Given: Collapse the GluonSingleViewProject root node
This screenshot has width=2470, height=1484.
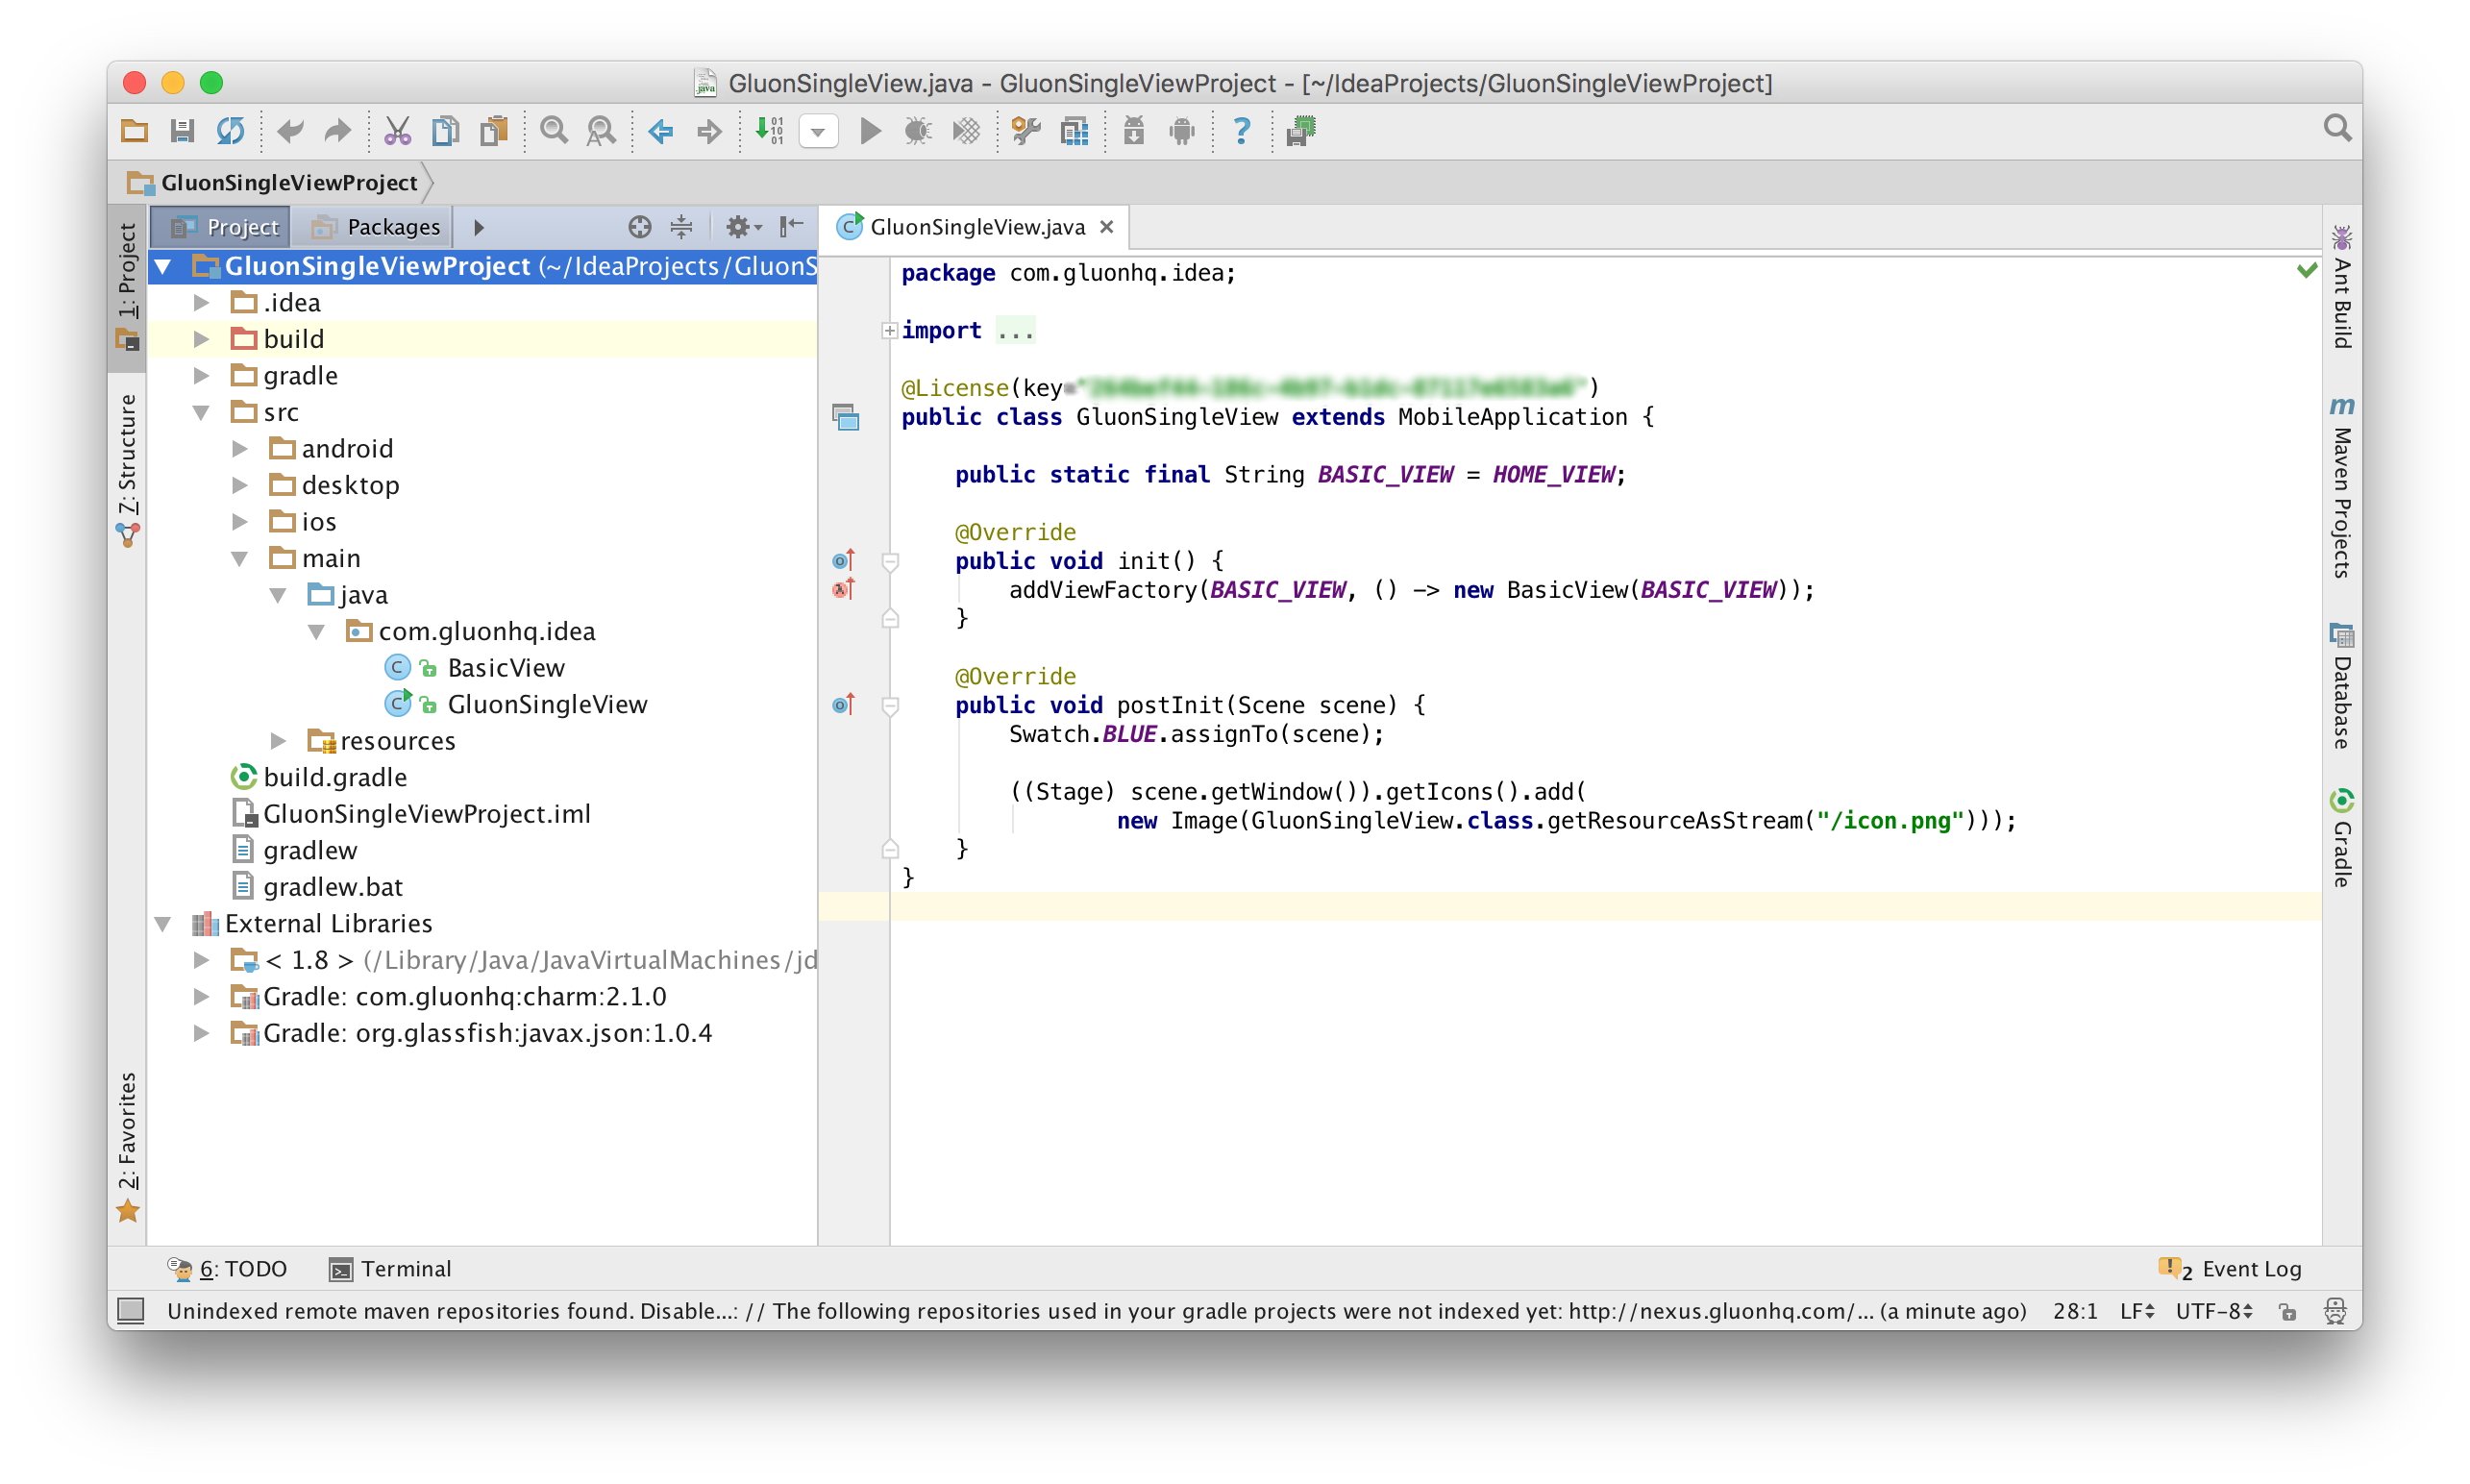Looking at the screenshot, I should [x=163, y=266].
